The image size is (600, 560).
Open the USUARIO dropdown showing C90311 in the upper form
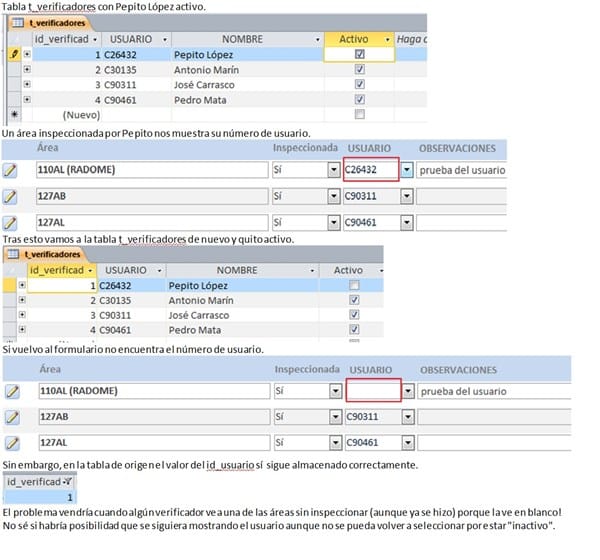(x=407, y=196)
